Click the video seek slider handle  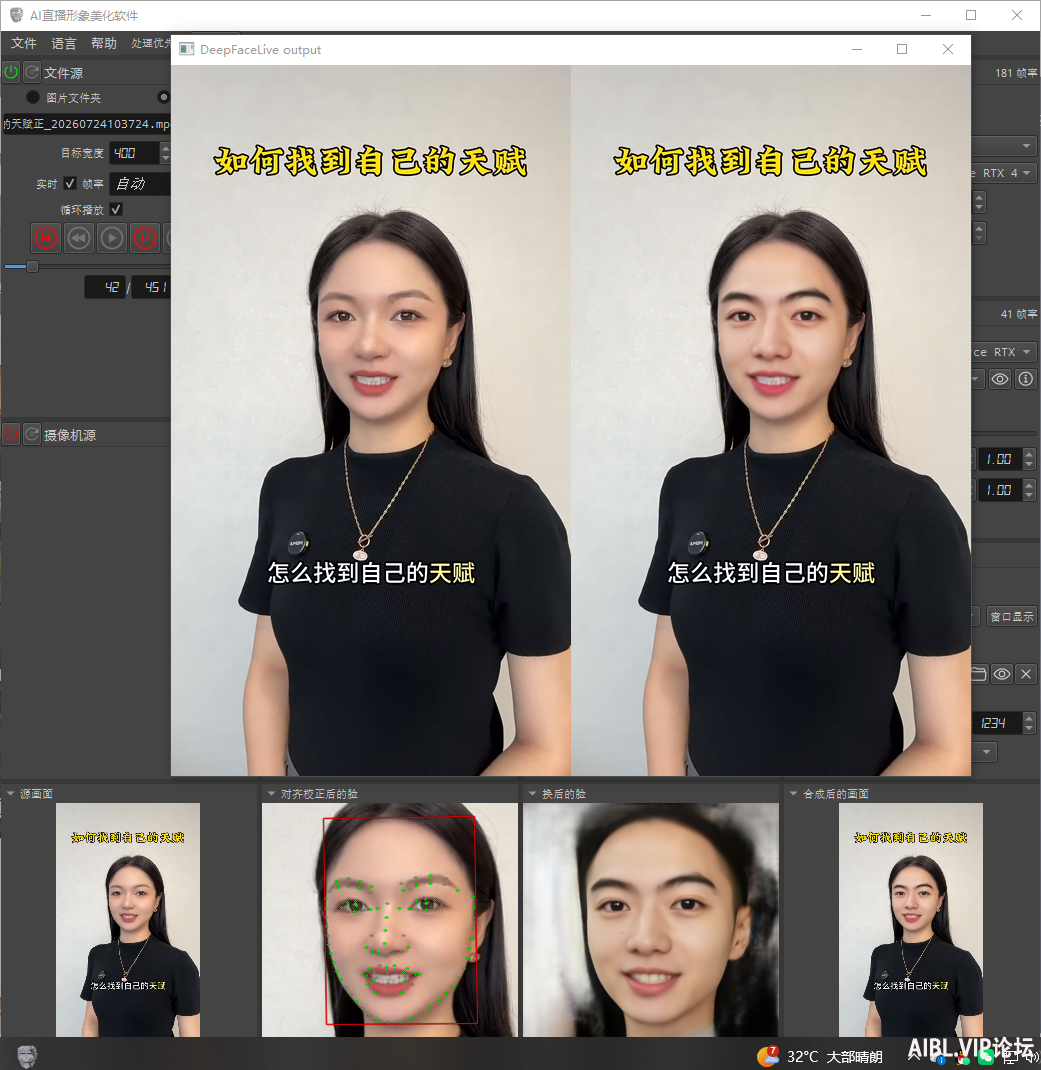[x=32, y=267]
